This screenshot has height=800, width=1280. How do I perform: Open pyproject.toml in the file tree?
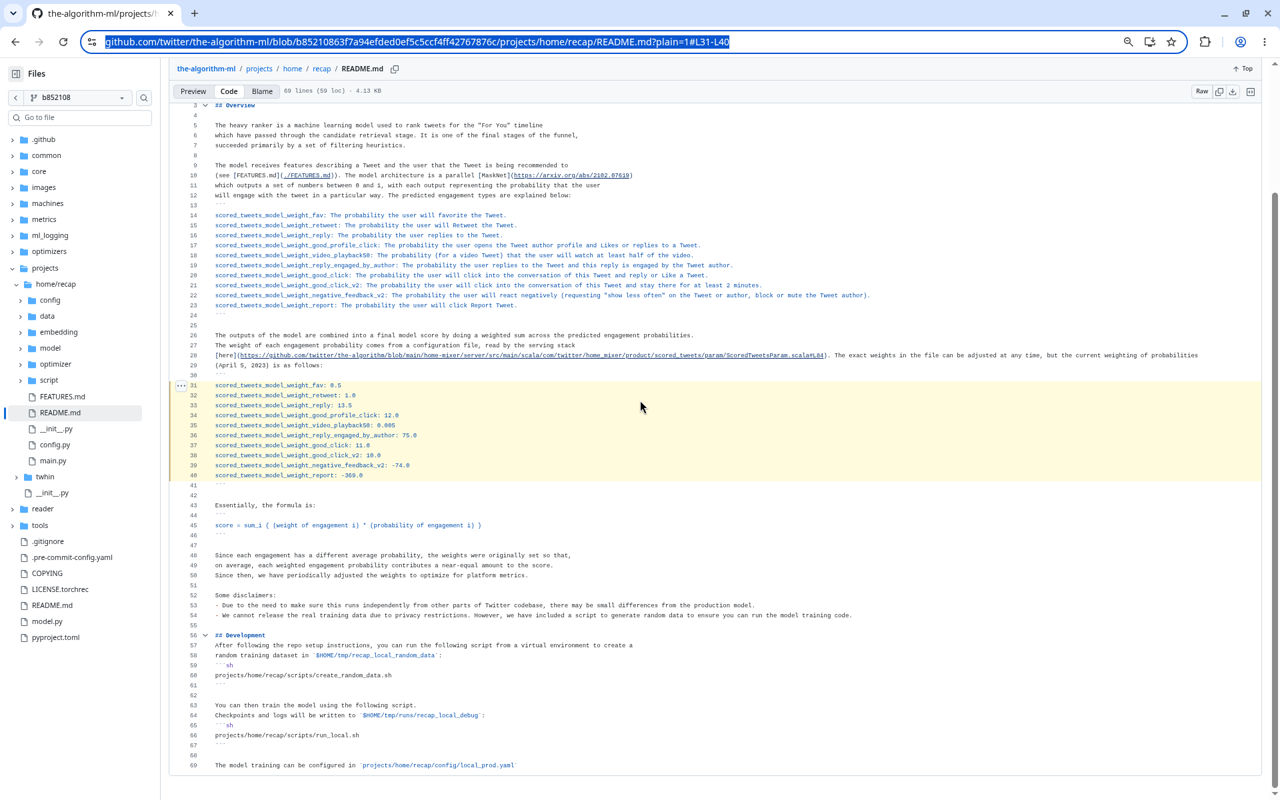tap(55, 637)
